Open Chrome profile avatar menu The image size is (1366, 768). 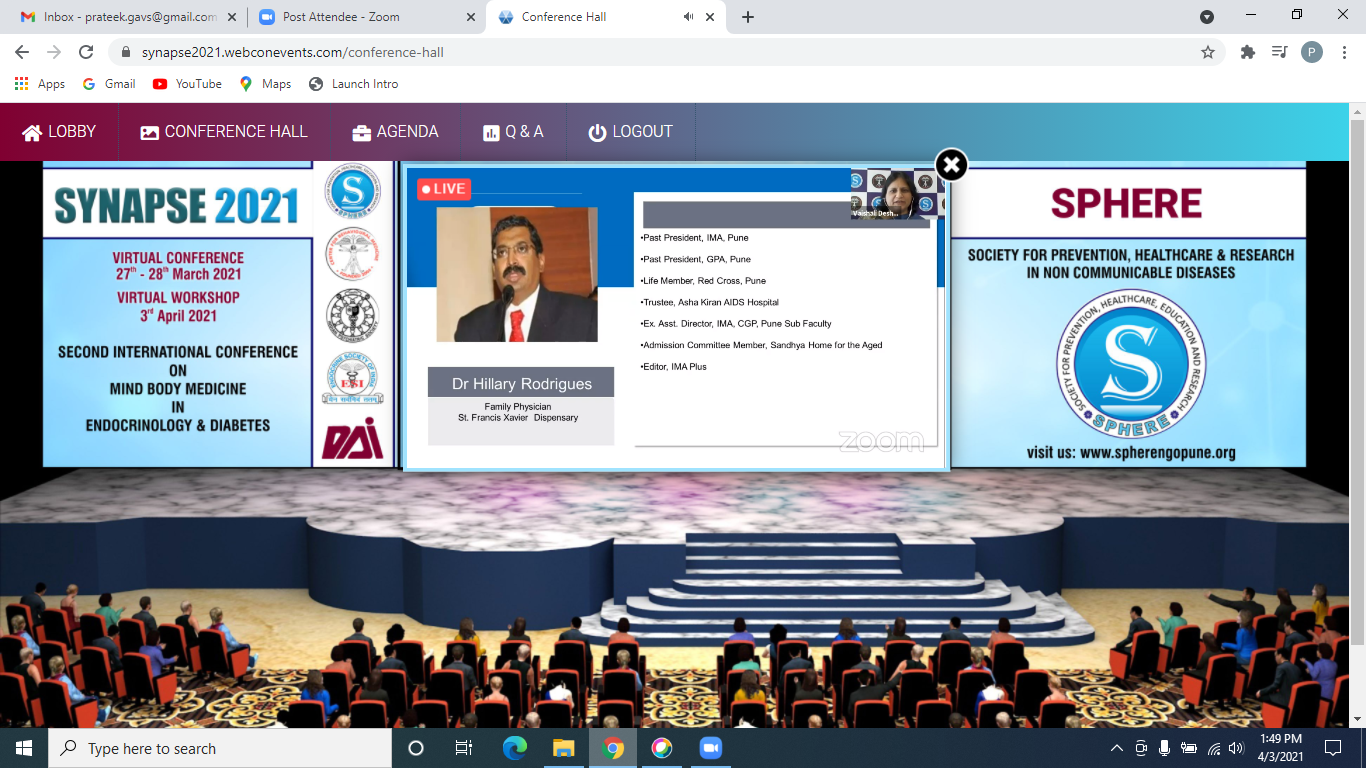tap(1312, 52)
